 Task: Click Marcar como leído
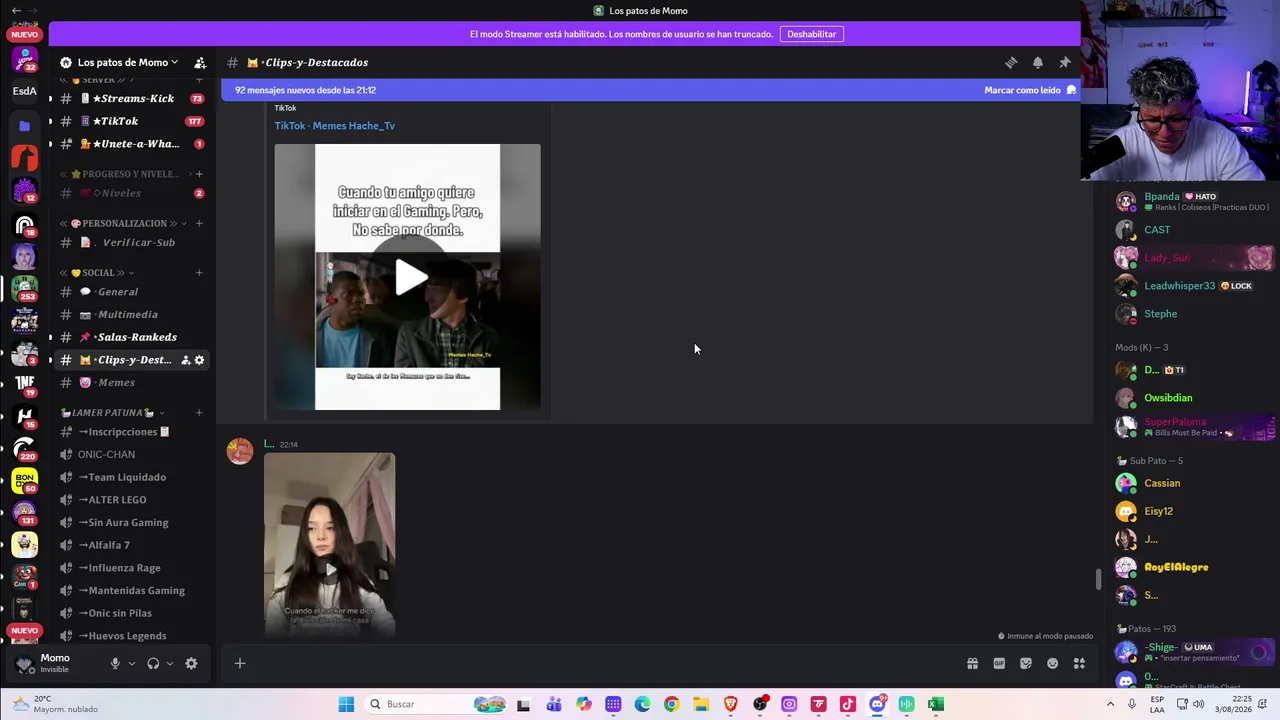coord(1030,90)
